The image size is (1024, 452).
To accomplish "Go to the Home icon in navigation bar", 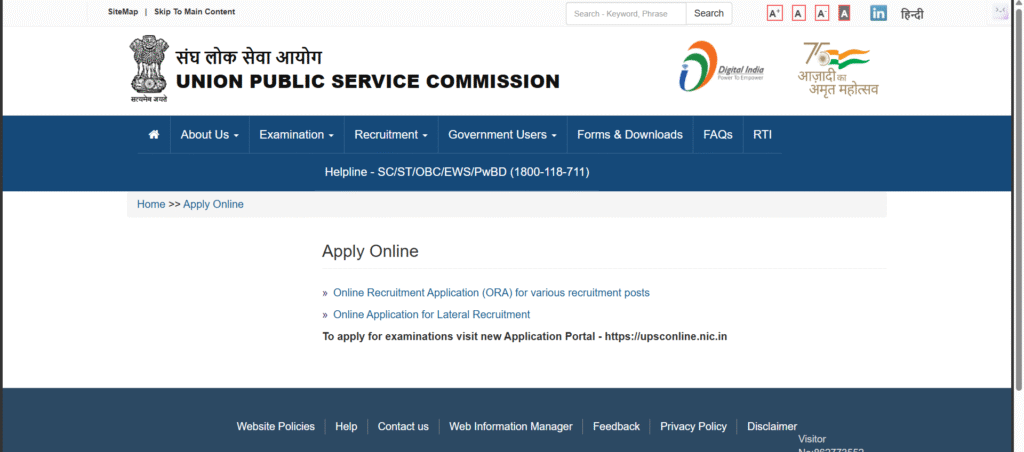I will pyautogui.click(x=154, y=135).
